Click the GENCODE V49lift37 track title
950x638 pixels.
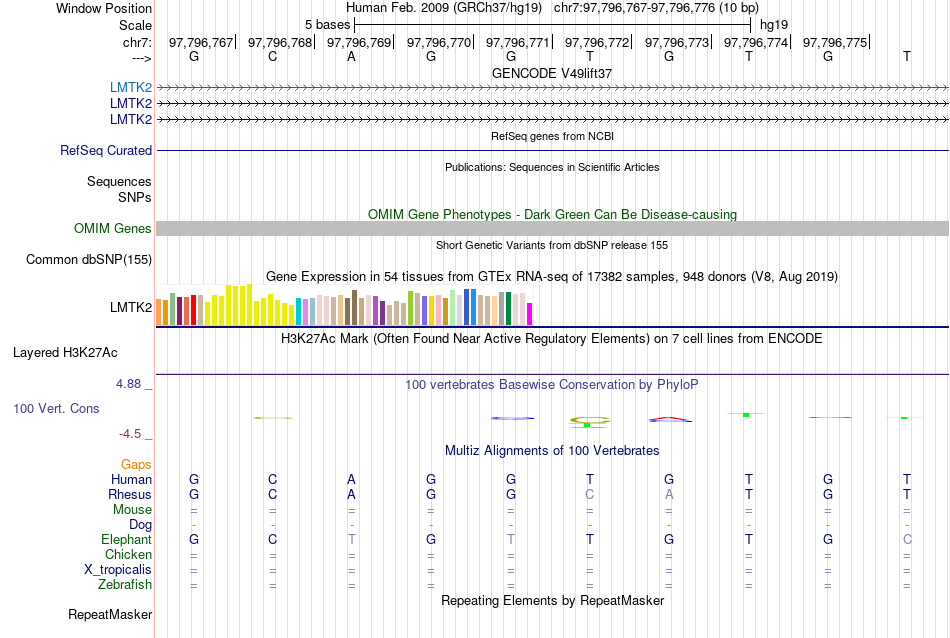(552, 73)
